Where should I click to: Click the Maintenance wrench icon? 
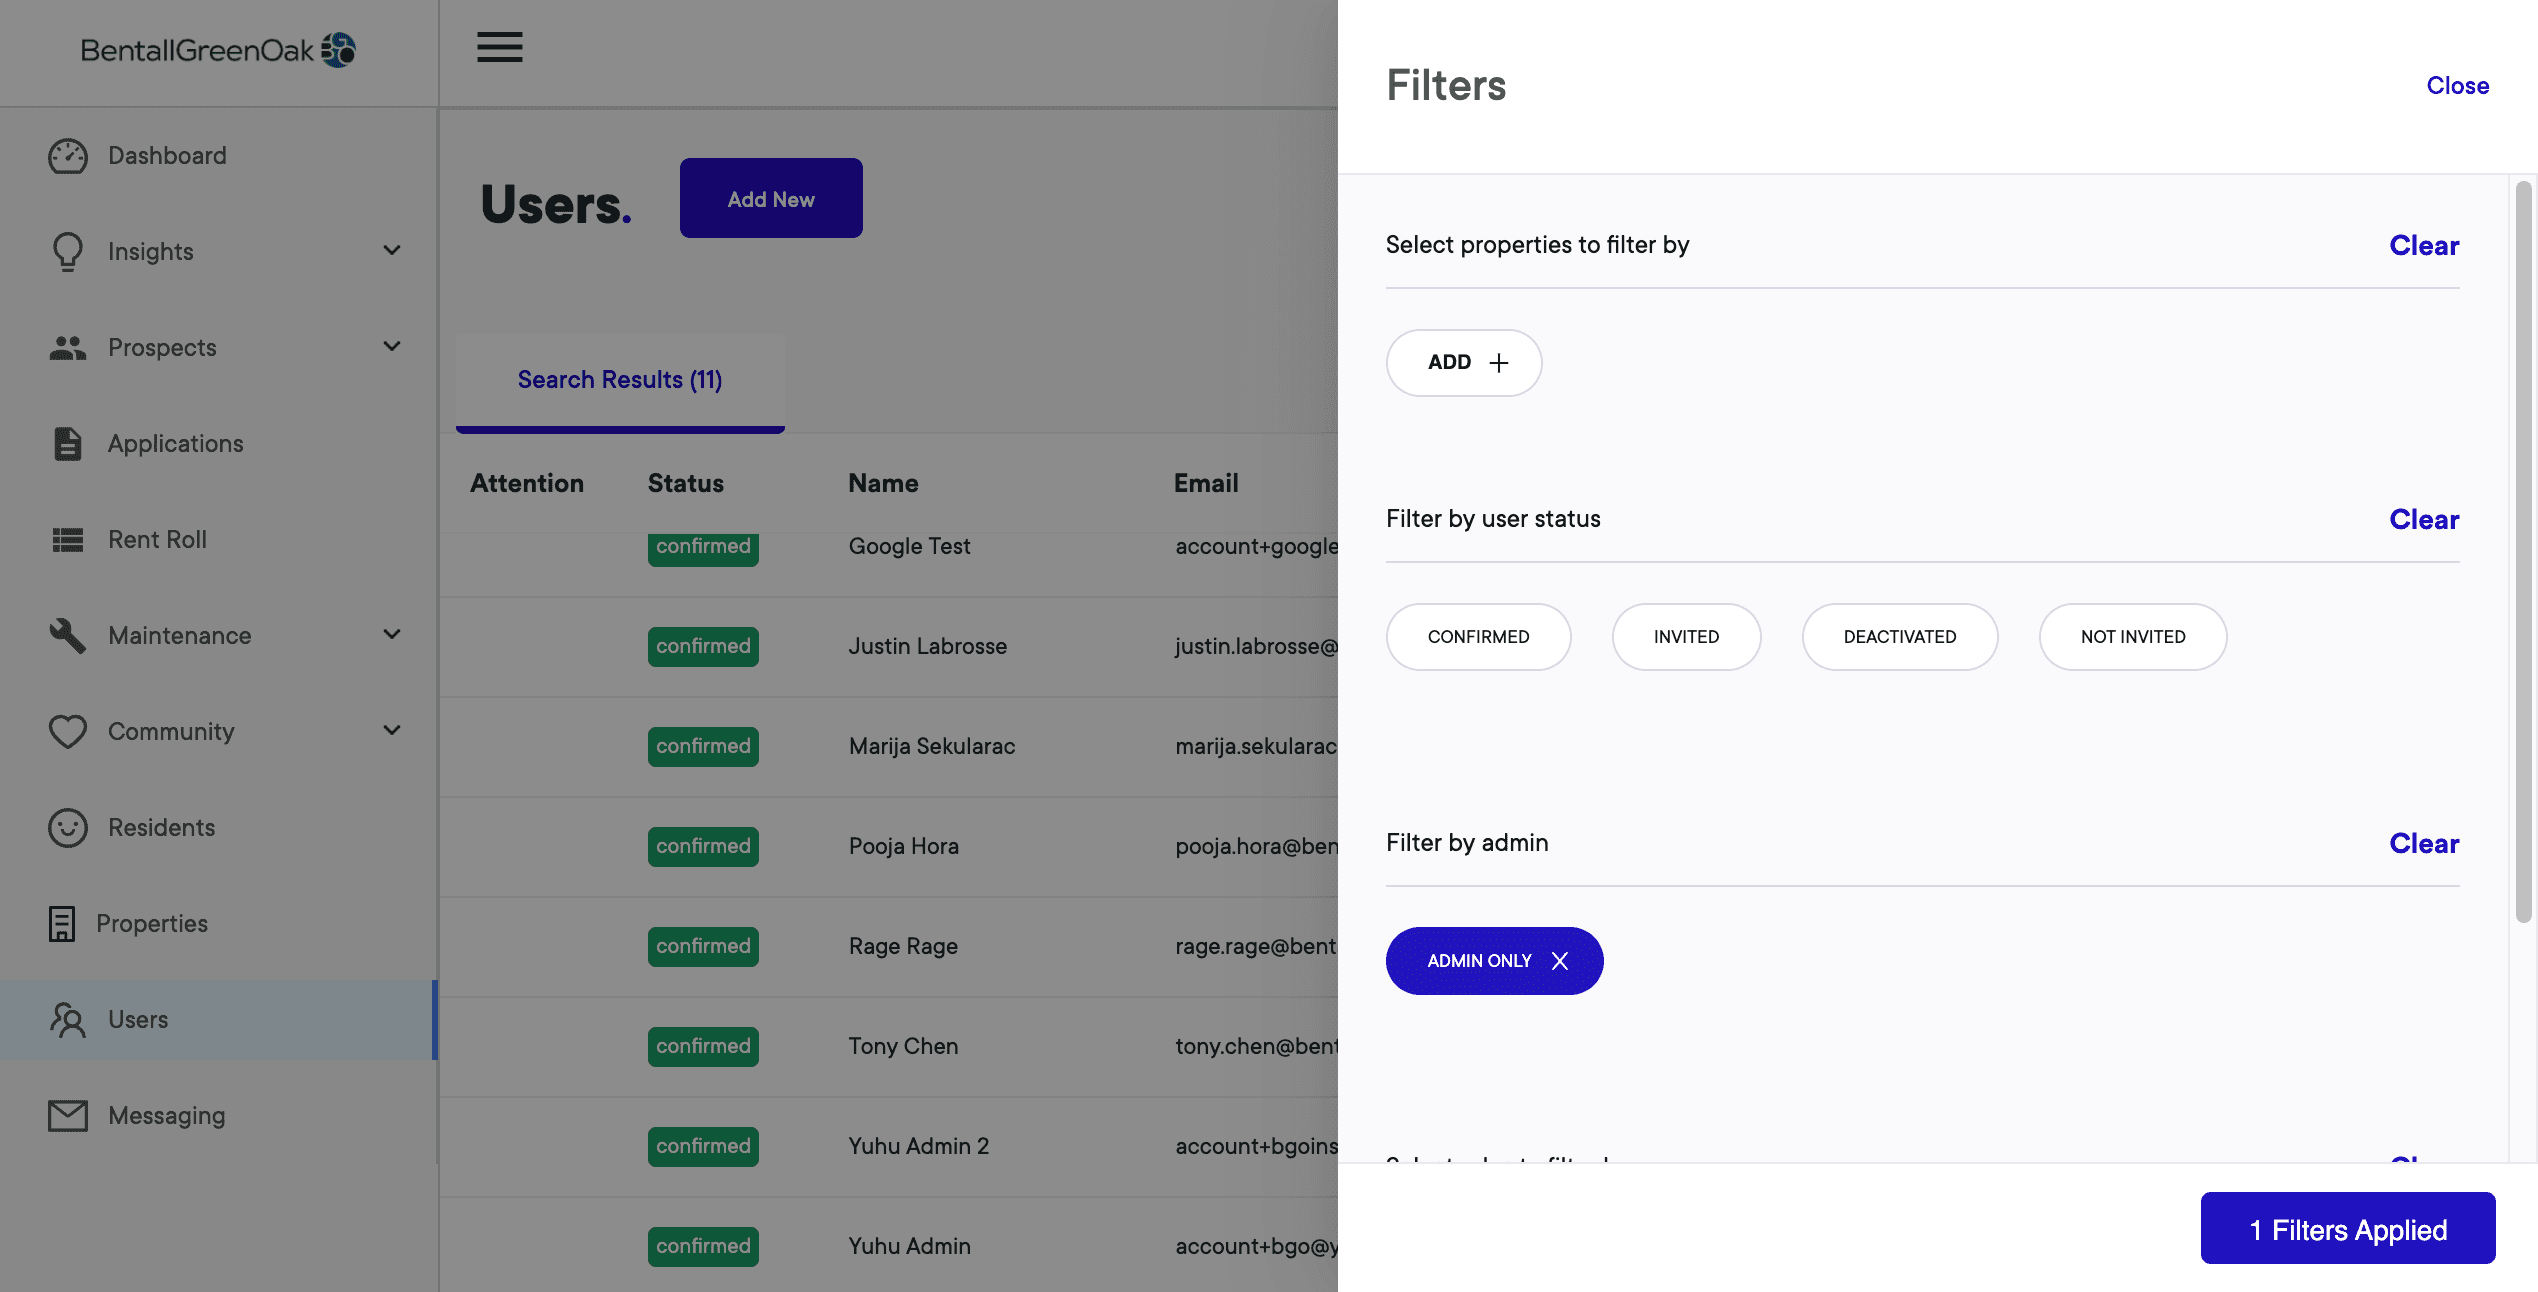point(68,635)
